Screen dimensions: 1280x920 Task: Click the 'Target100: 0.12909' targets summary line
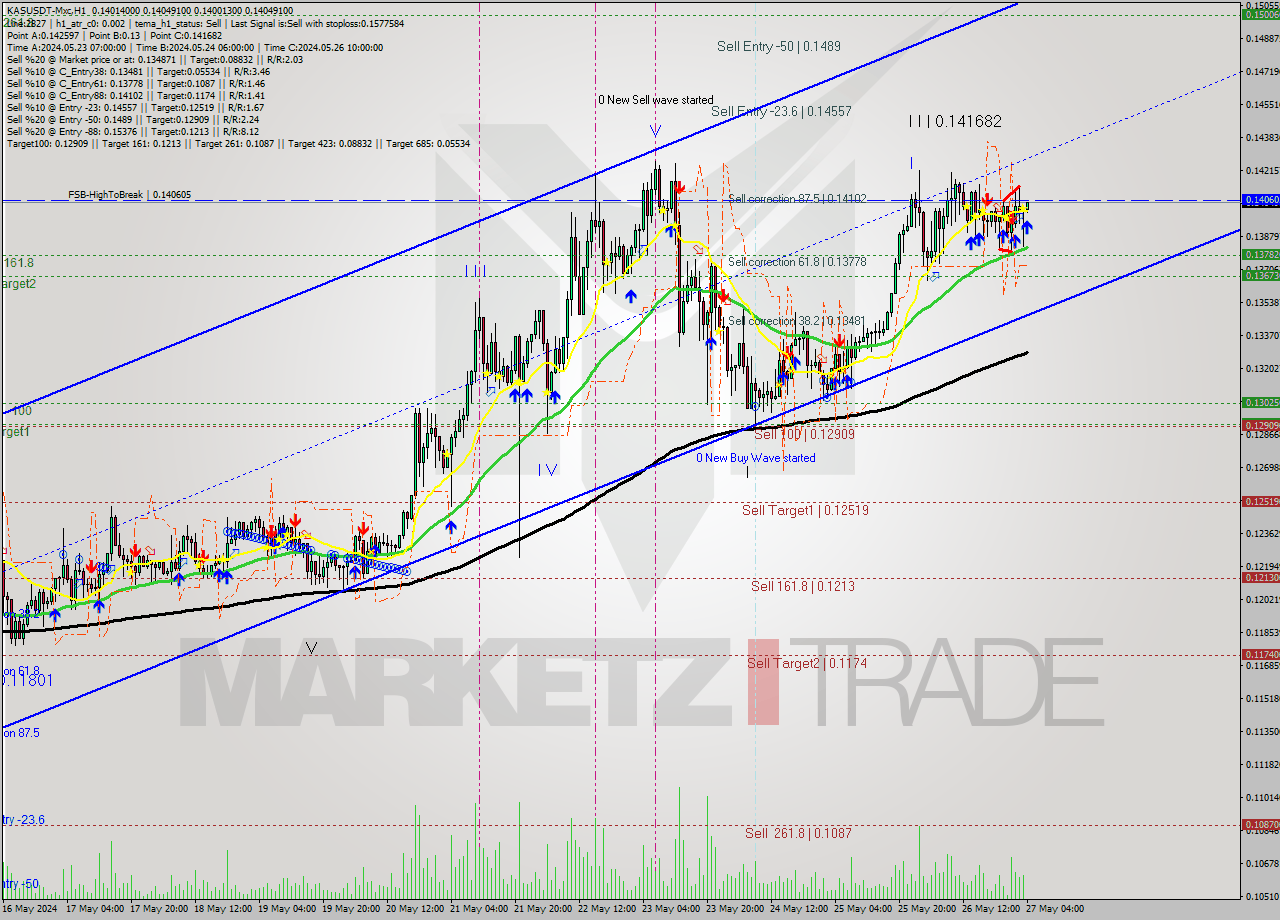point(238,143)
